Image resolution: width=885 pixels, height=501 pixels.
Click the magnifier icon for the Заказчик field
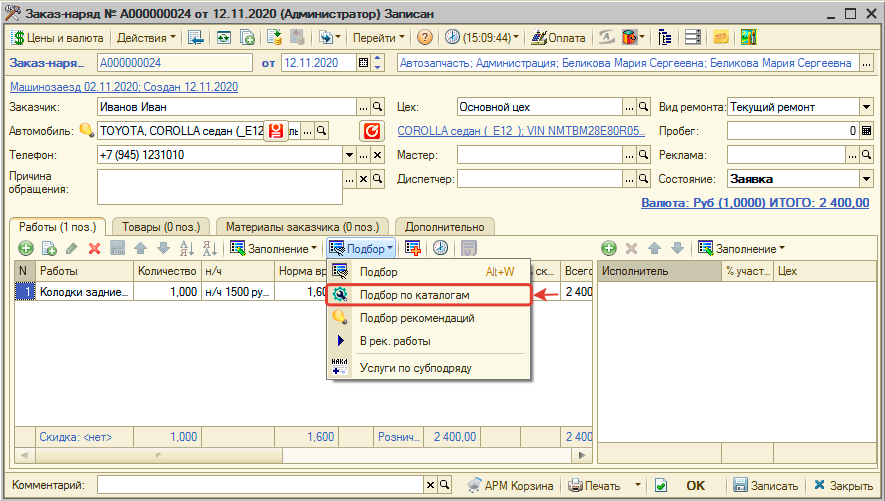(378, 107)
